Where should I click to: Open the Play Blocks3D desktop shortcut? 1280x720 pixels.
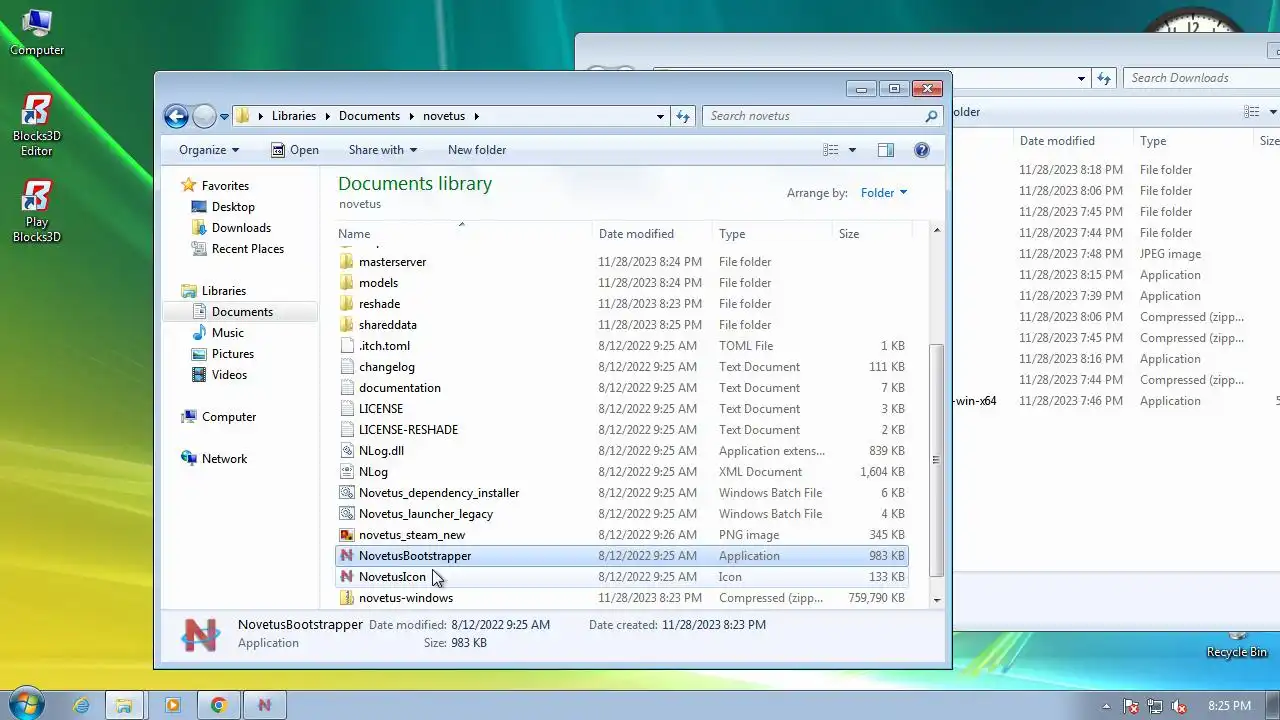click(37, 211)
